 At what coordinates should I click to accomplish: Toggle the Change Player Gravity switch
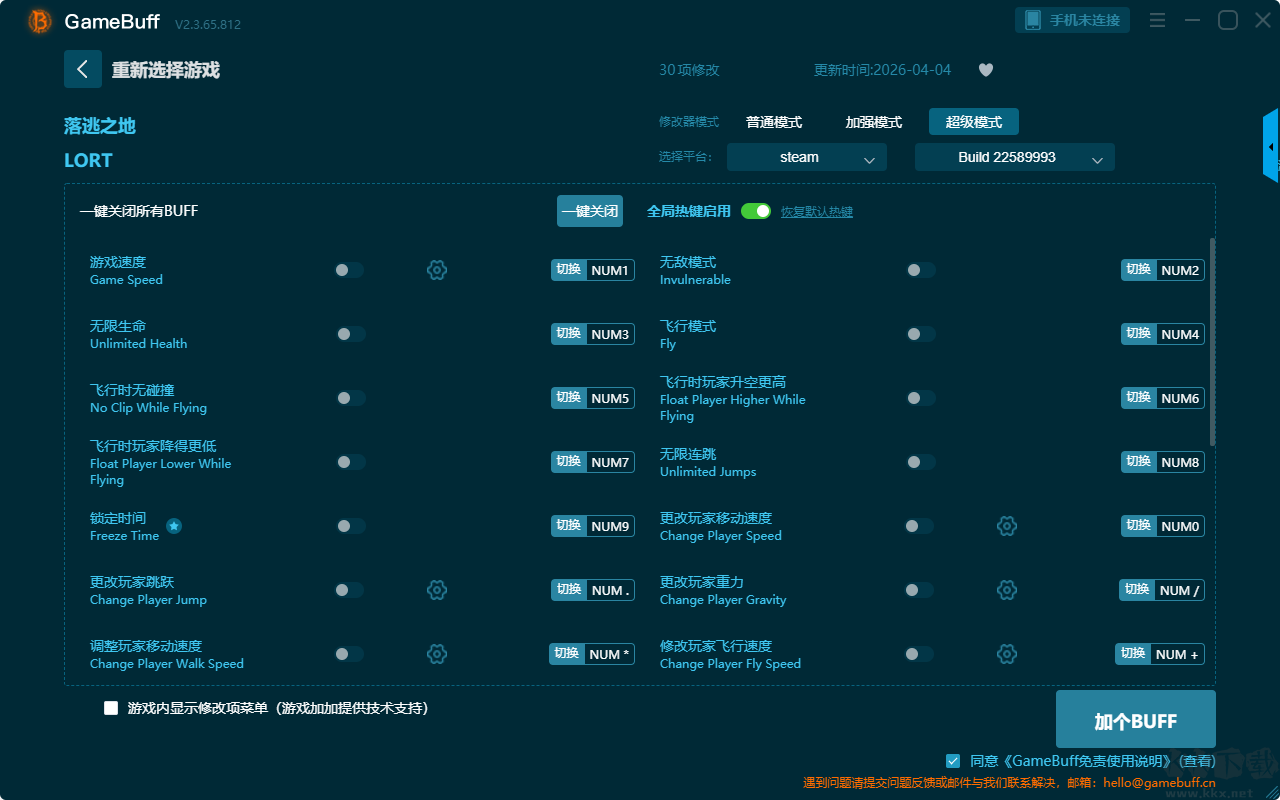(x=920, y=590)
